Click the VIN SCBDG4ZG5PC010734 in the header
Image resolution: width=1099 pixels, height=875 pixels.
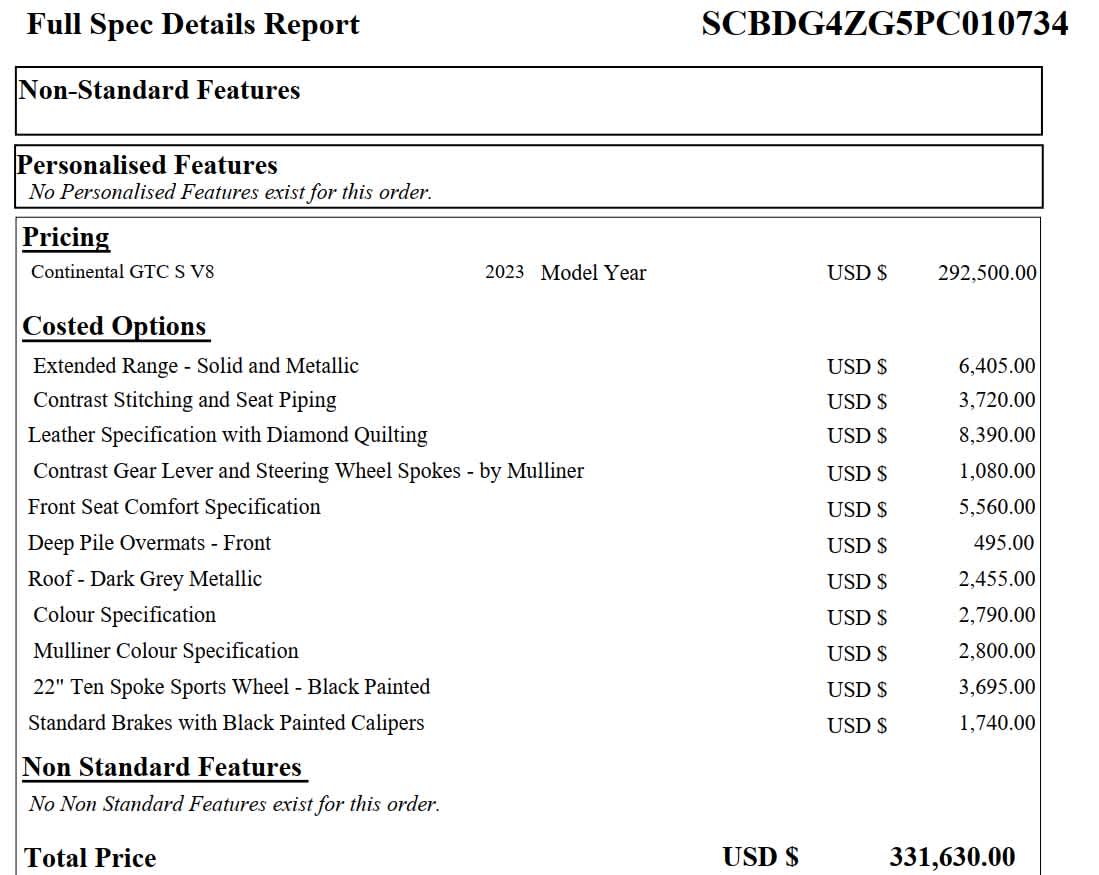click(x=884, y=24)
